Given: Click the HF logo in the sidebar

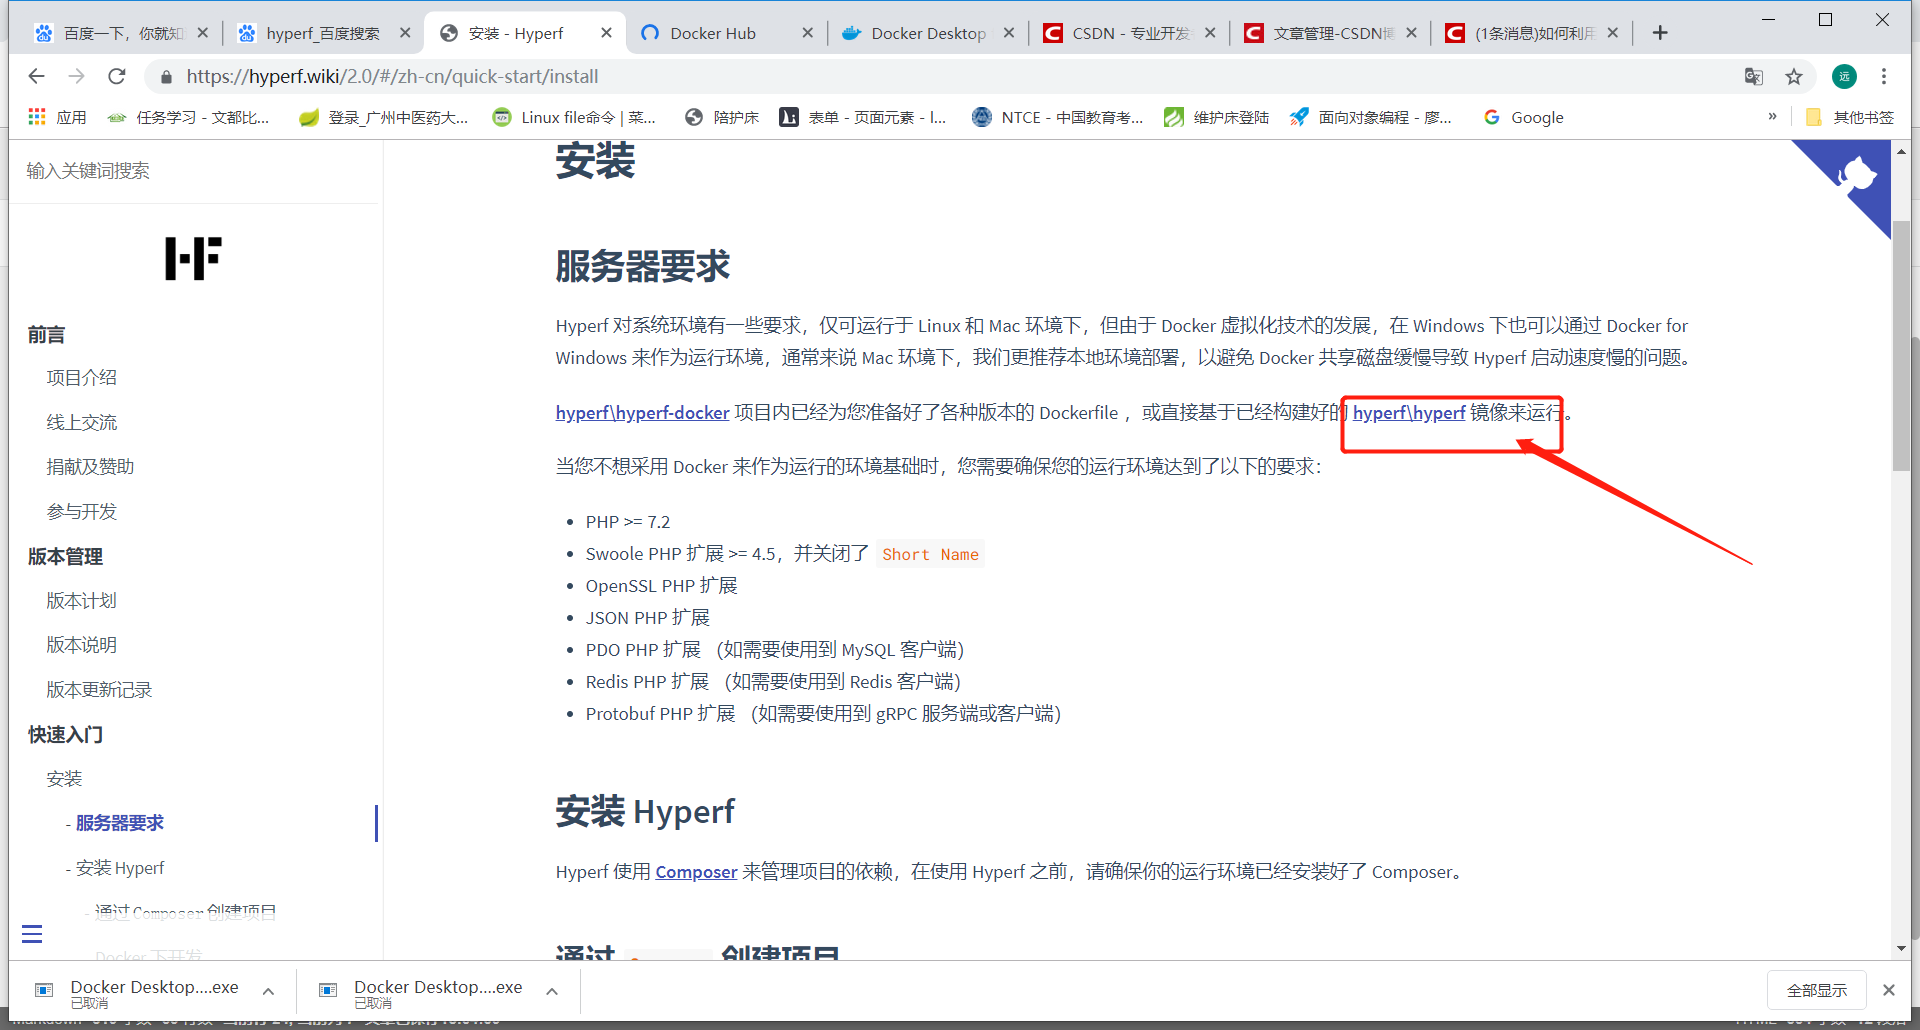Looking at the screenshot, I should [x=193, y=258].
